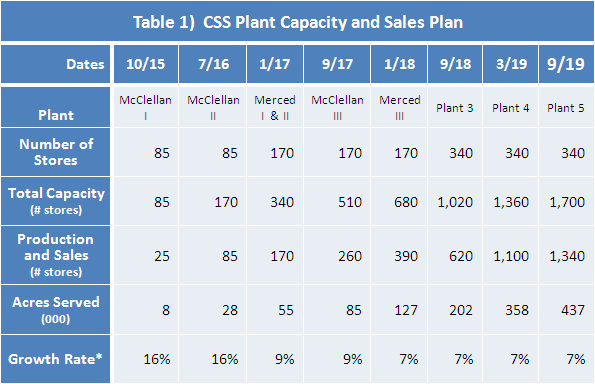Select the 1,700 total capacity value

pos(567,202)
